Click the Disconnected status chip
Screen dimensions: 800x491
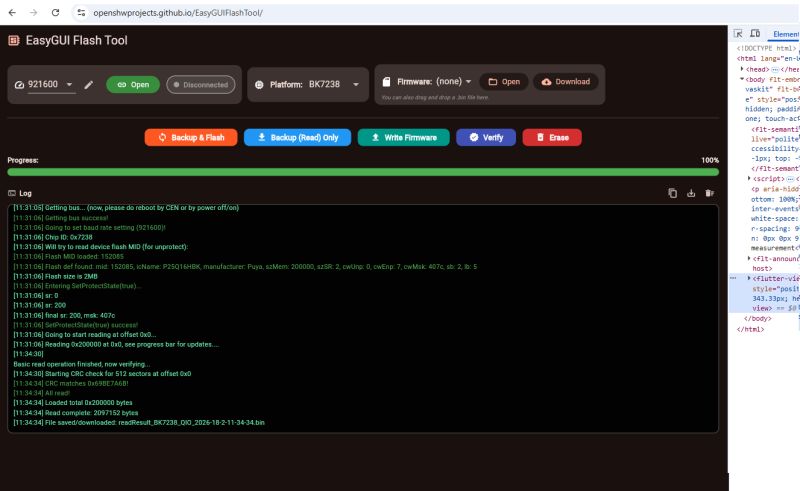(x=201, y=85)
